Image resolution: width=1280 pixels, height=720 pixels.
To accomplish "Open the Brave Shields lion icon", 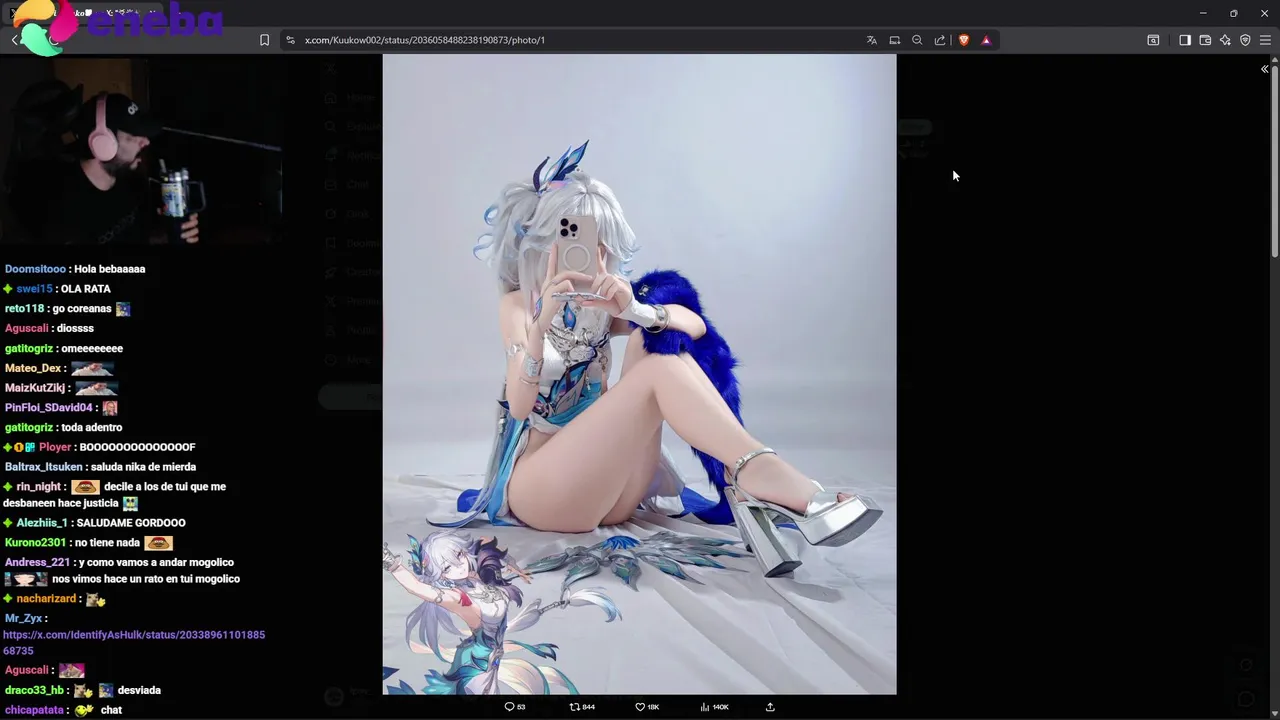I will point(964,40).
